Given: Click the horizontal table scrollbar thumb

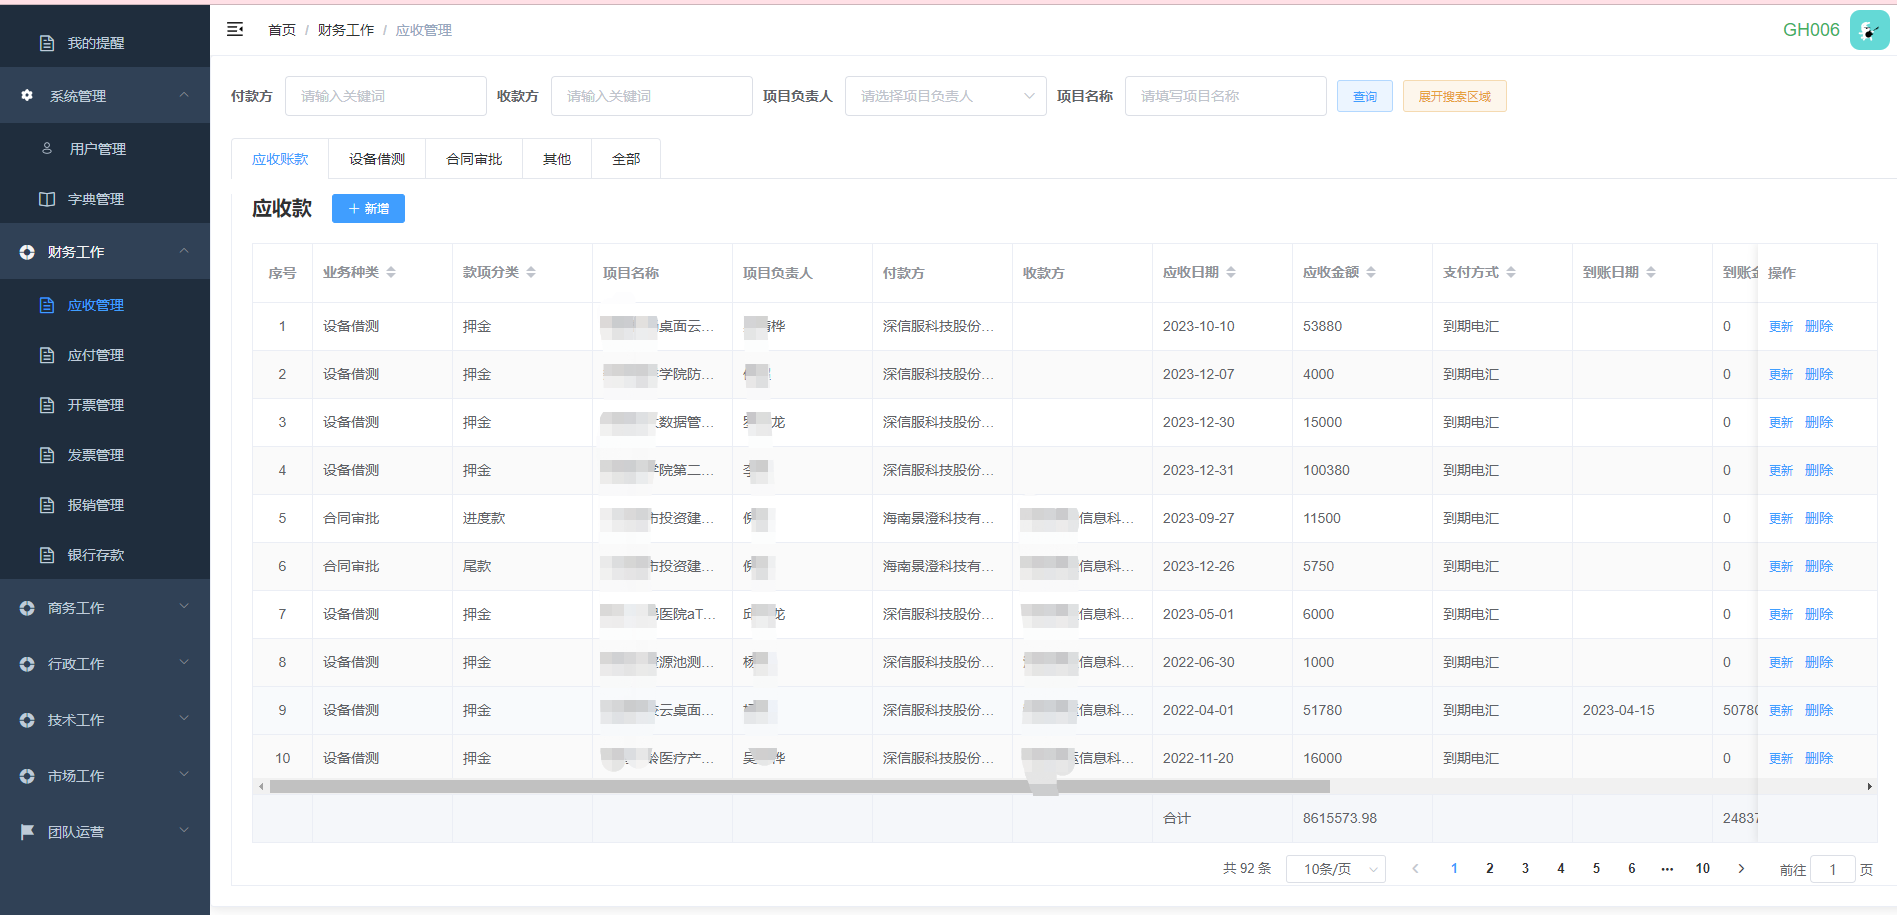Looking at the screenshot, I should point(800,786).
